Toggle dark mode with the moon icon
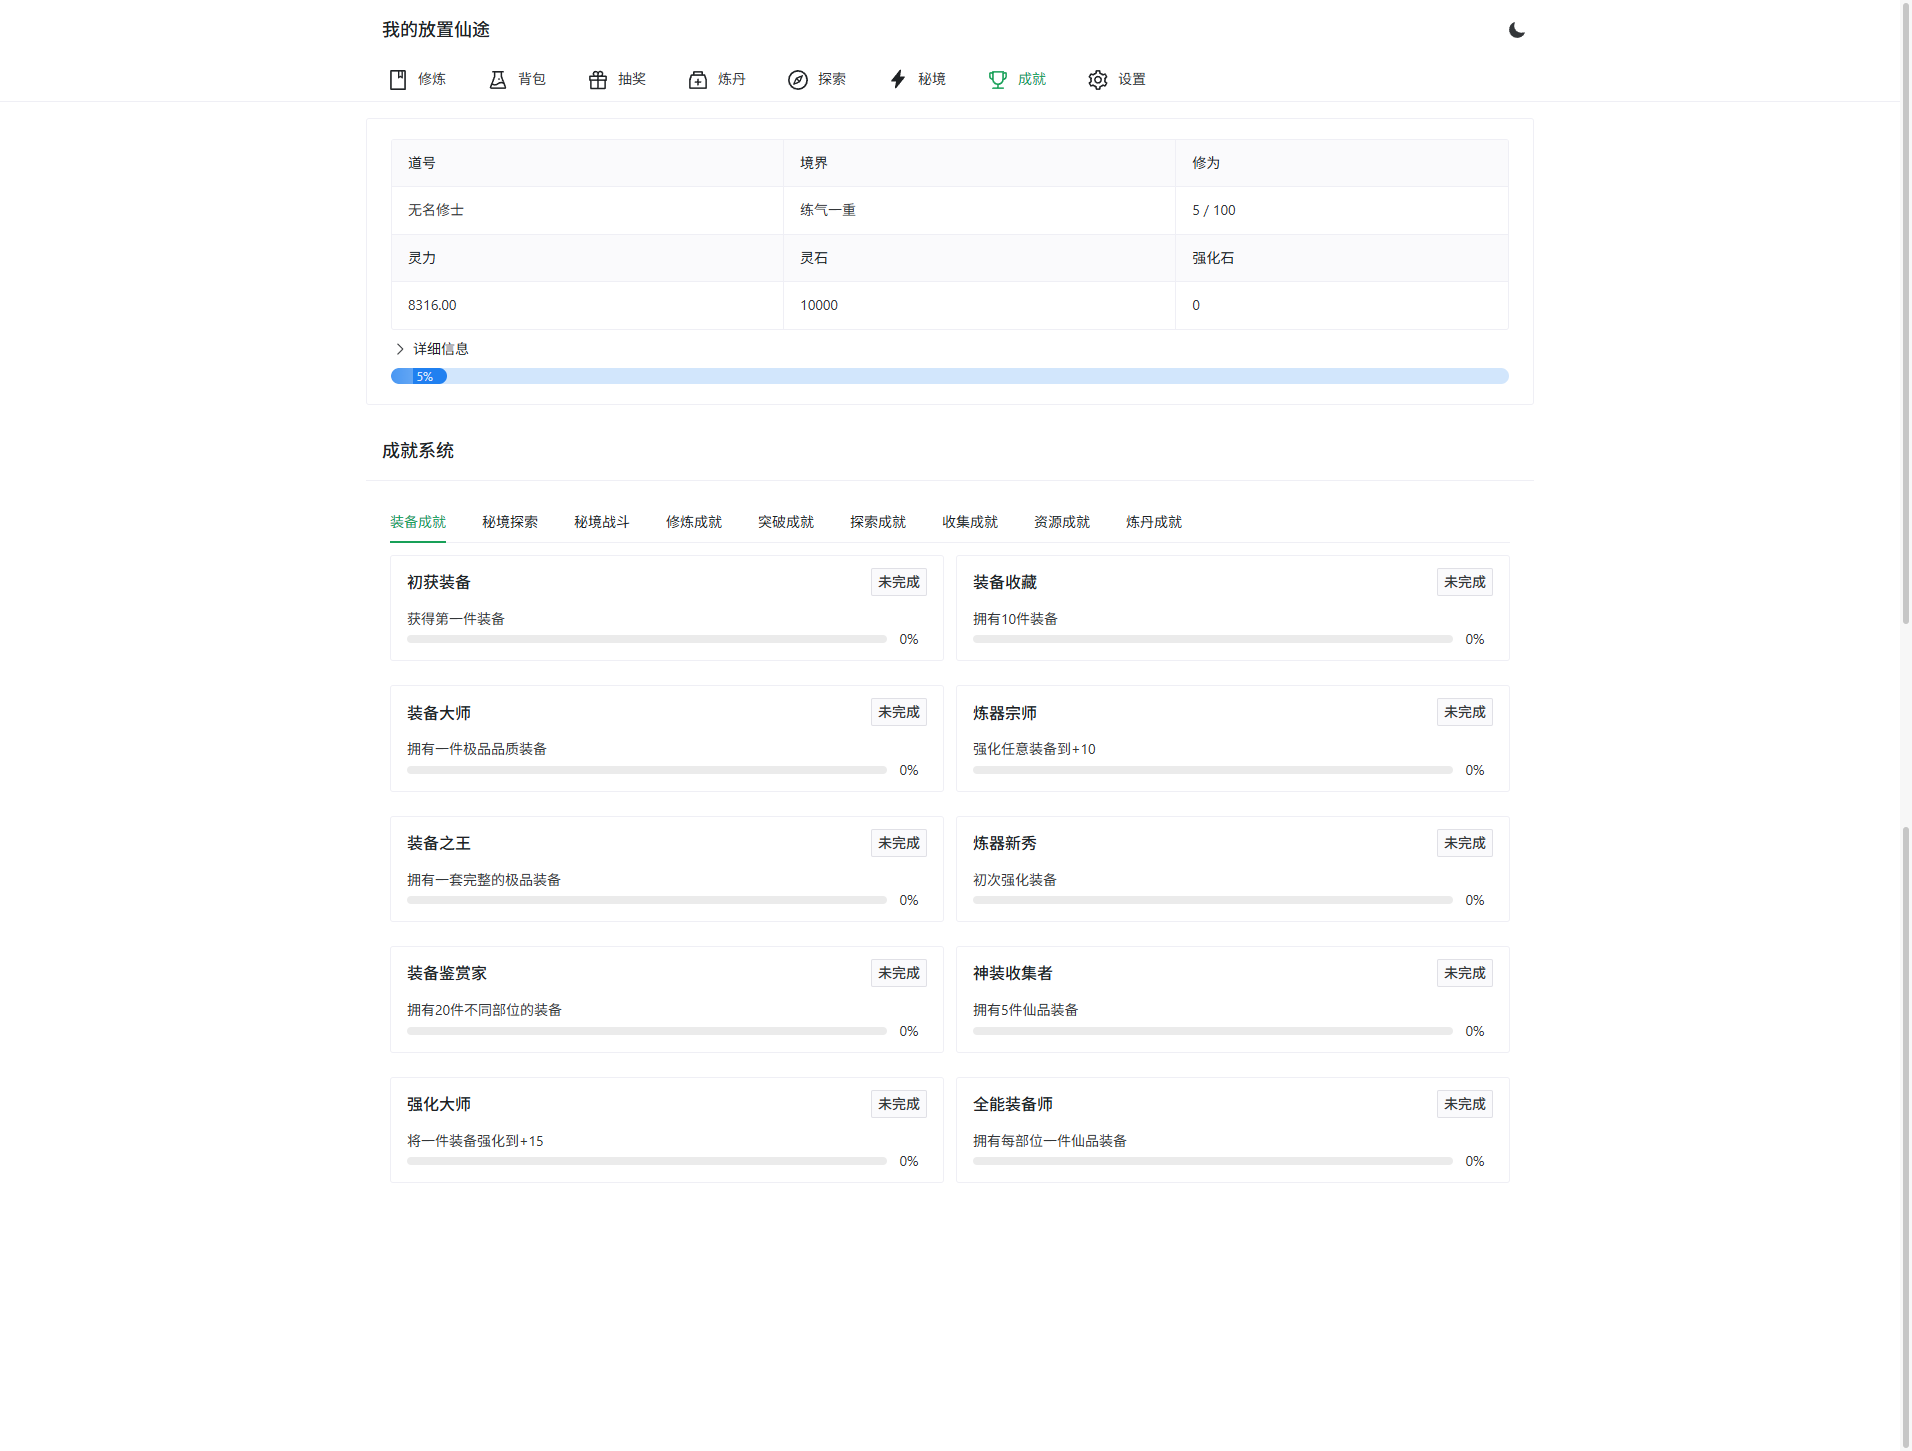The height and width of the screenshot is (1451, 1912). (x=1516, y=30)
